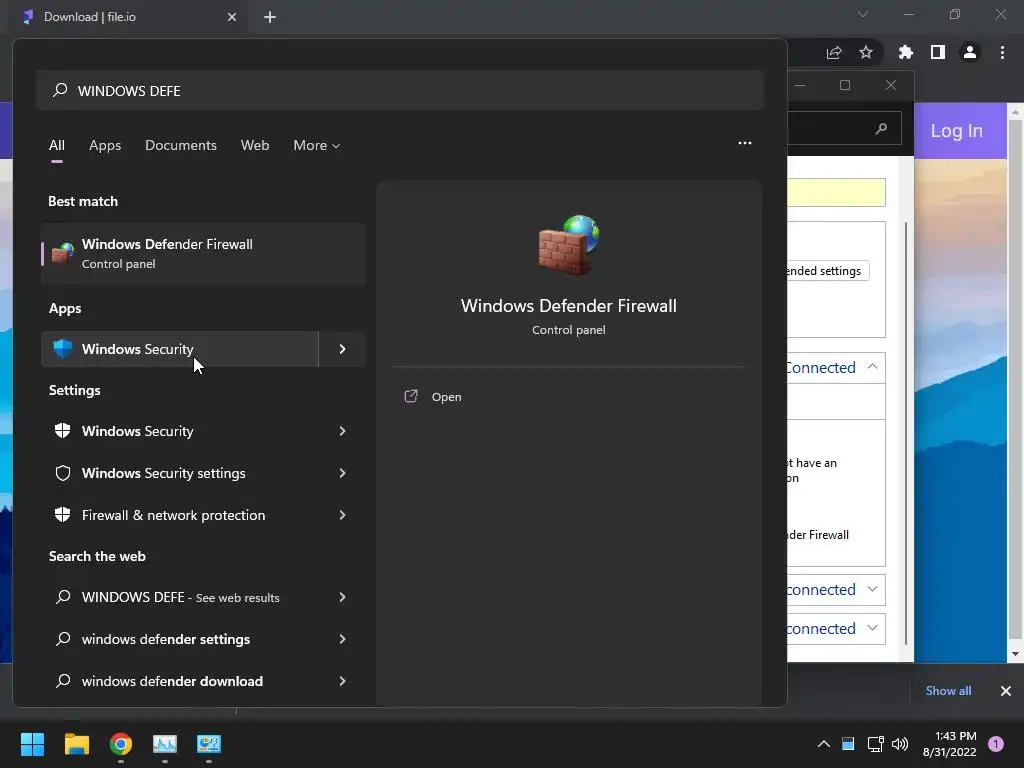Expand arrow for WINDOWS DEFE web results

(342, 597)
